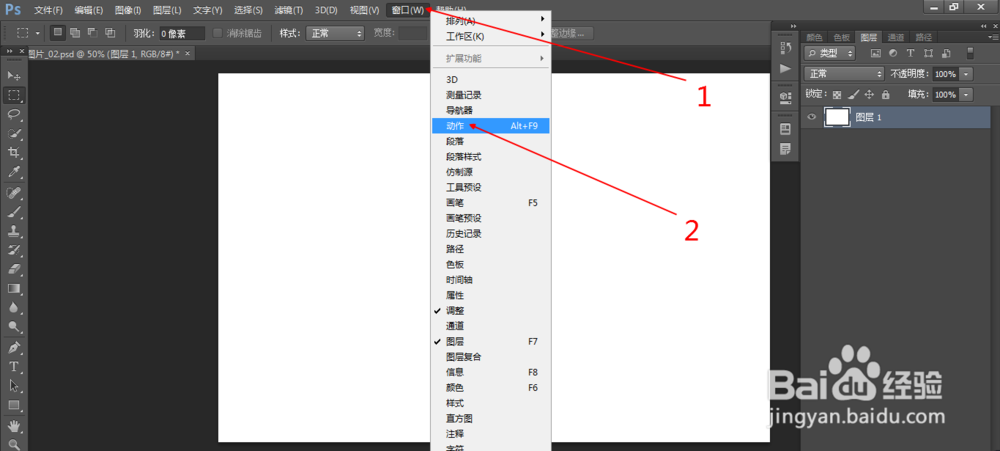Choose 动作 in the Window menu
This screenshot has width=1000, height=451.
(491, 126)
